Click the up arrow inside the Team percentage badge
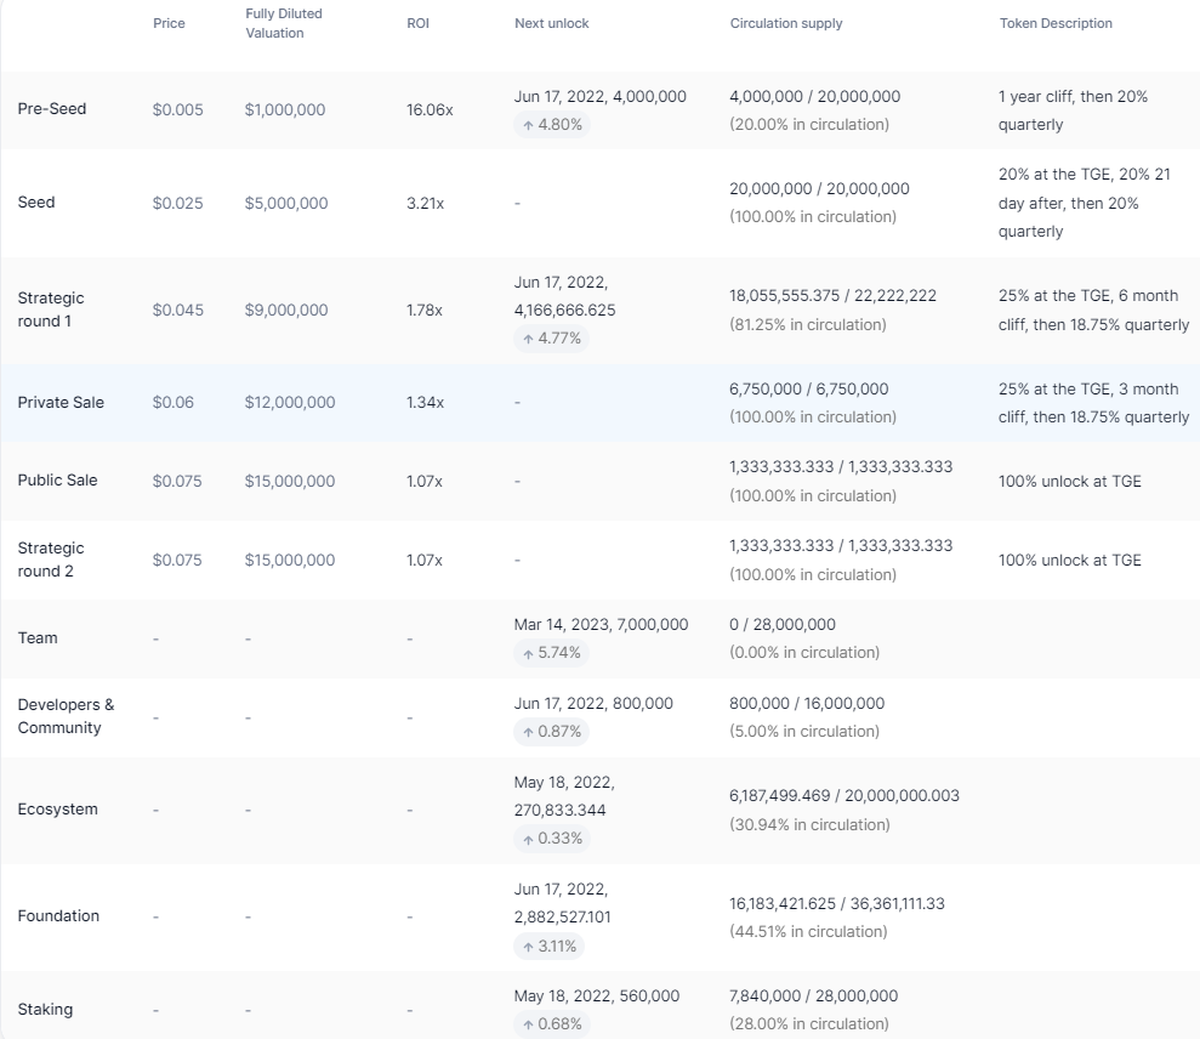The image size is (1200, 1039). click(x=526, y=652)
